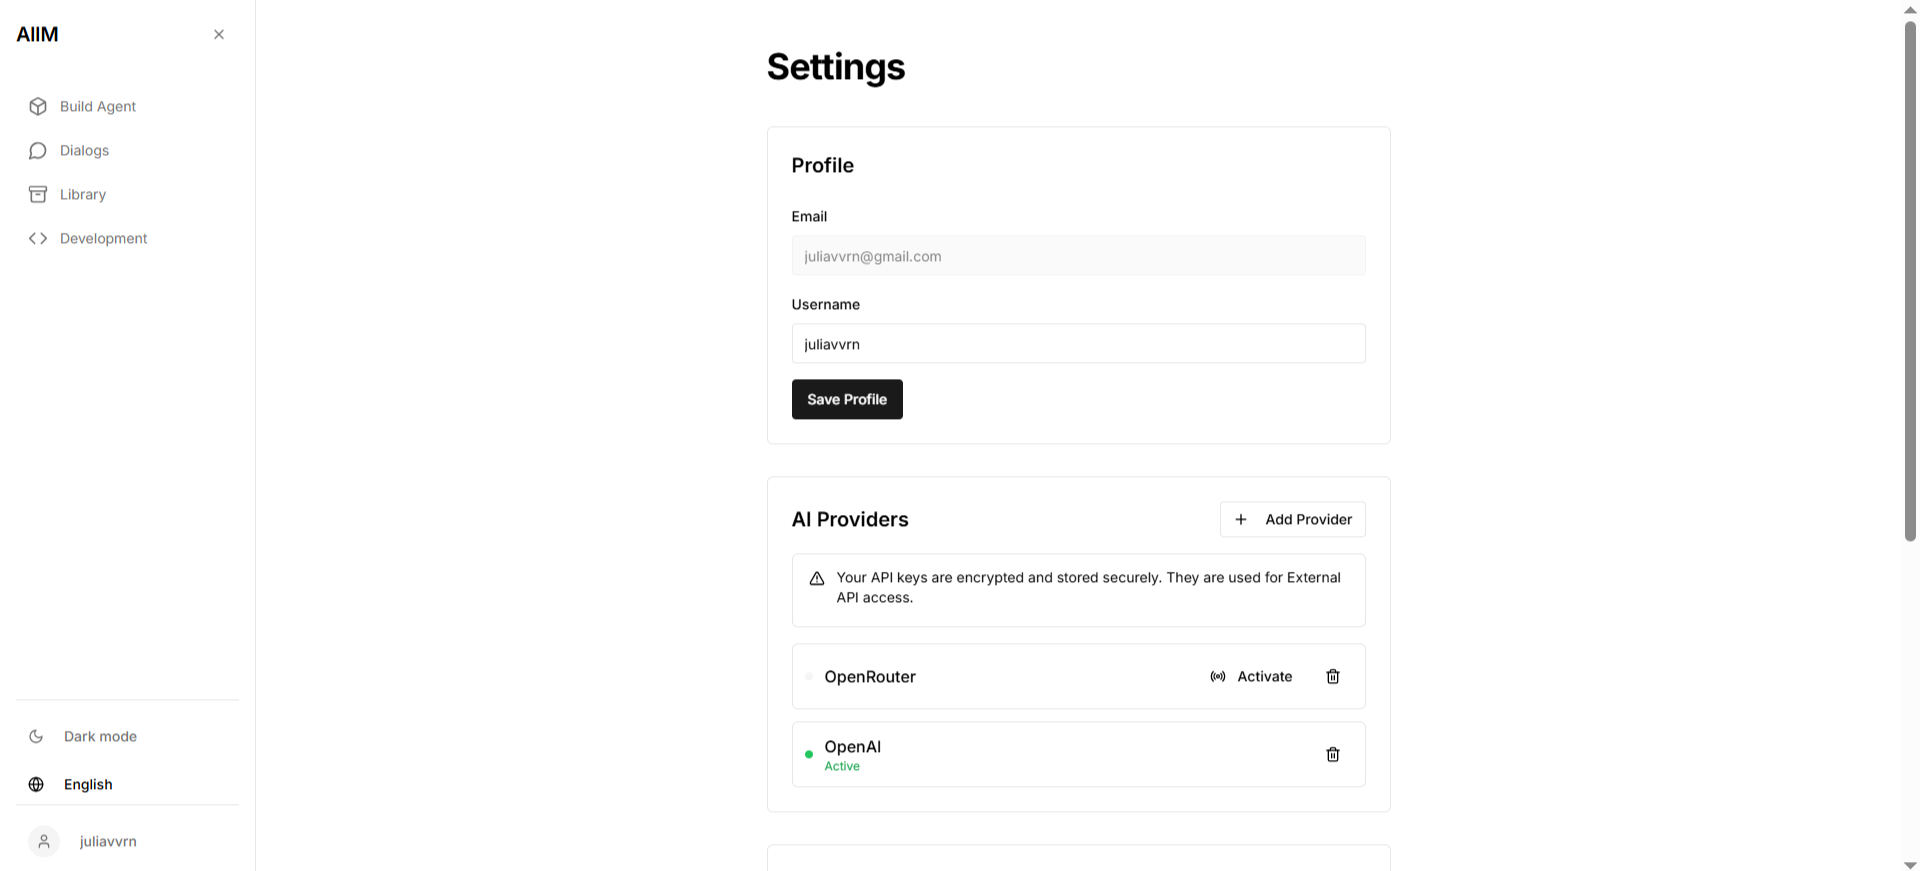Click the vertical page scrollbar
This screenshot has width=1920, height=871.
pyautogui.click(x=1910, y=280)
